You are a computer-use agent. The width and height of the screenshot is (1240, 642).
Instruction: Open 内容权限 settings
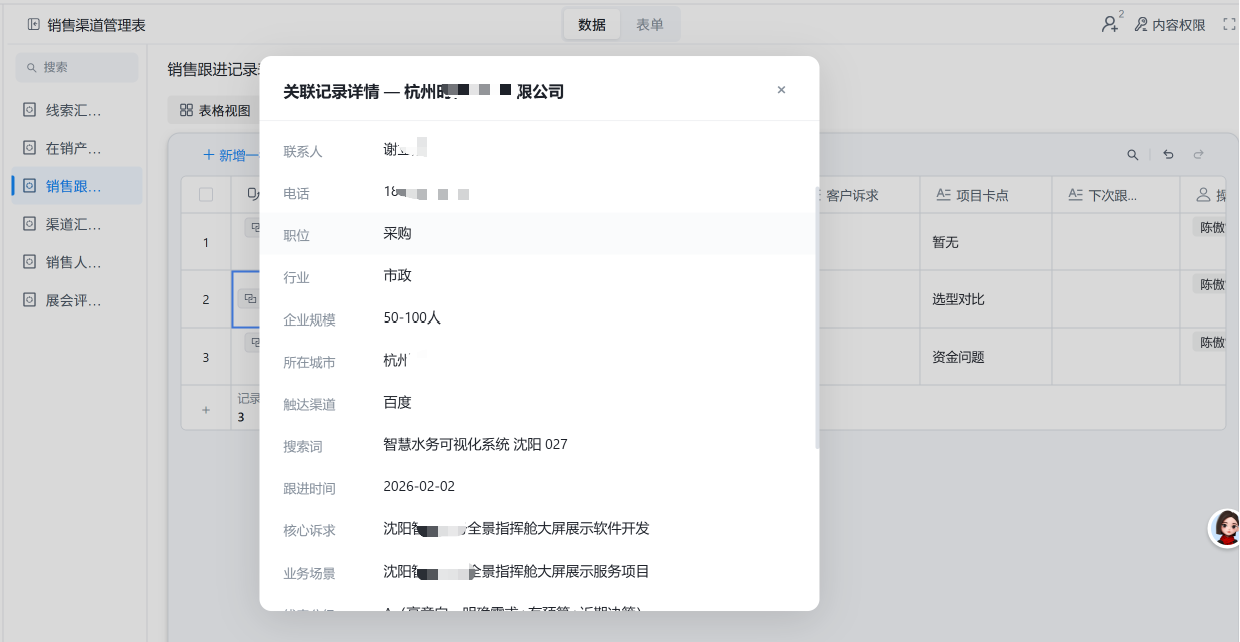point(1170,25)
